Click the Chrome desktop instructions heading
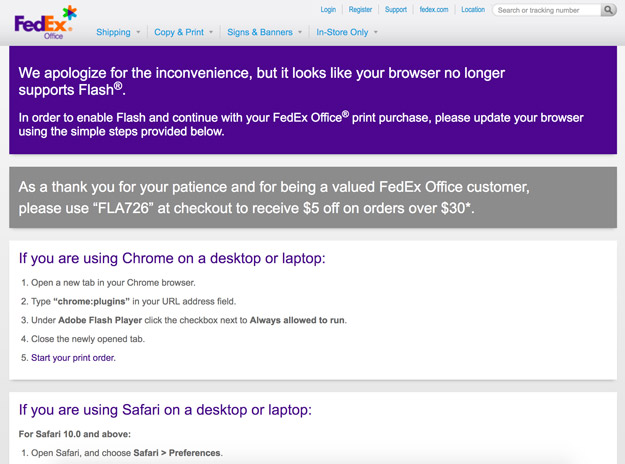The image size is (625, 464). point(172,258)
